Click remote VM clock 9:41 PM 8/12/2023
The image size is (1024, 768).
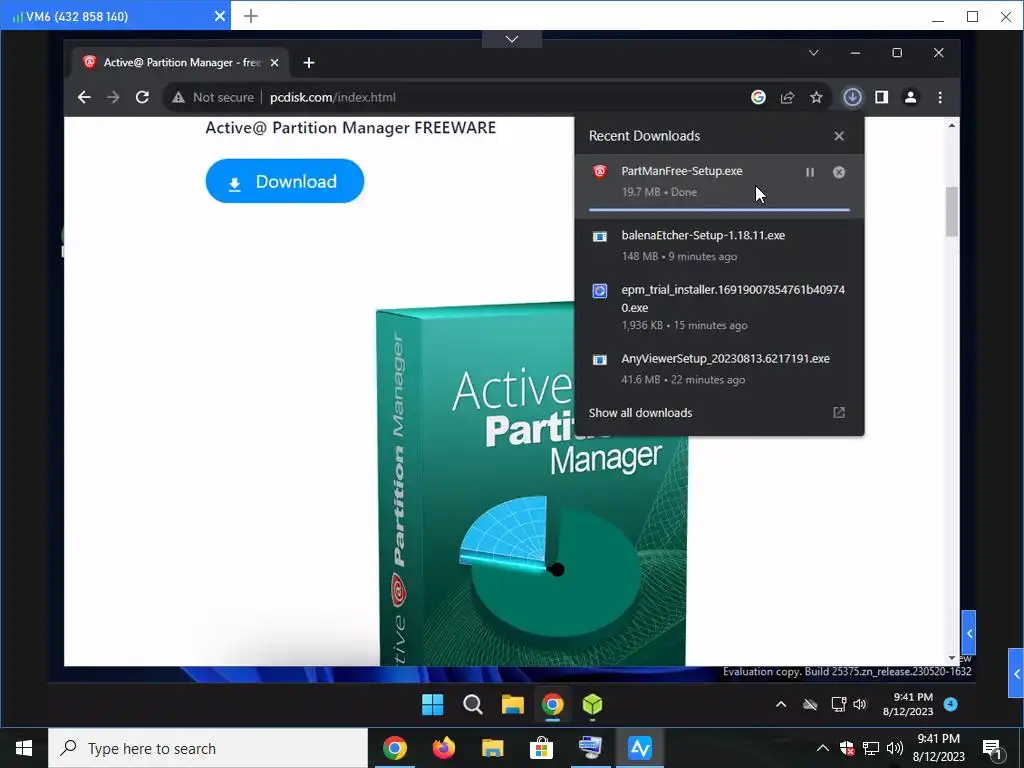click(x=908, y=704)
